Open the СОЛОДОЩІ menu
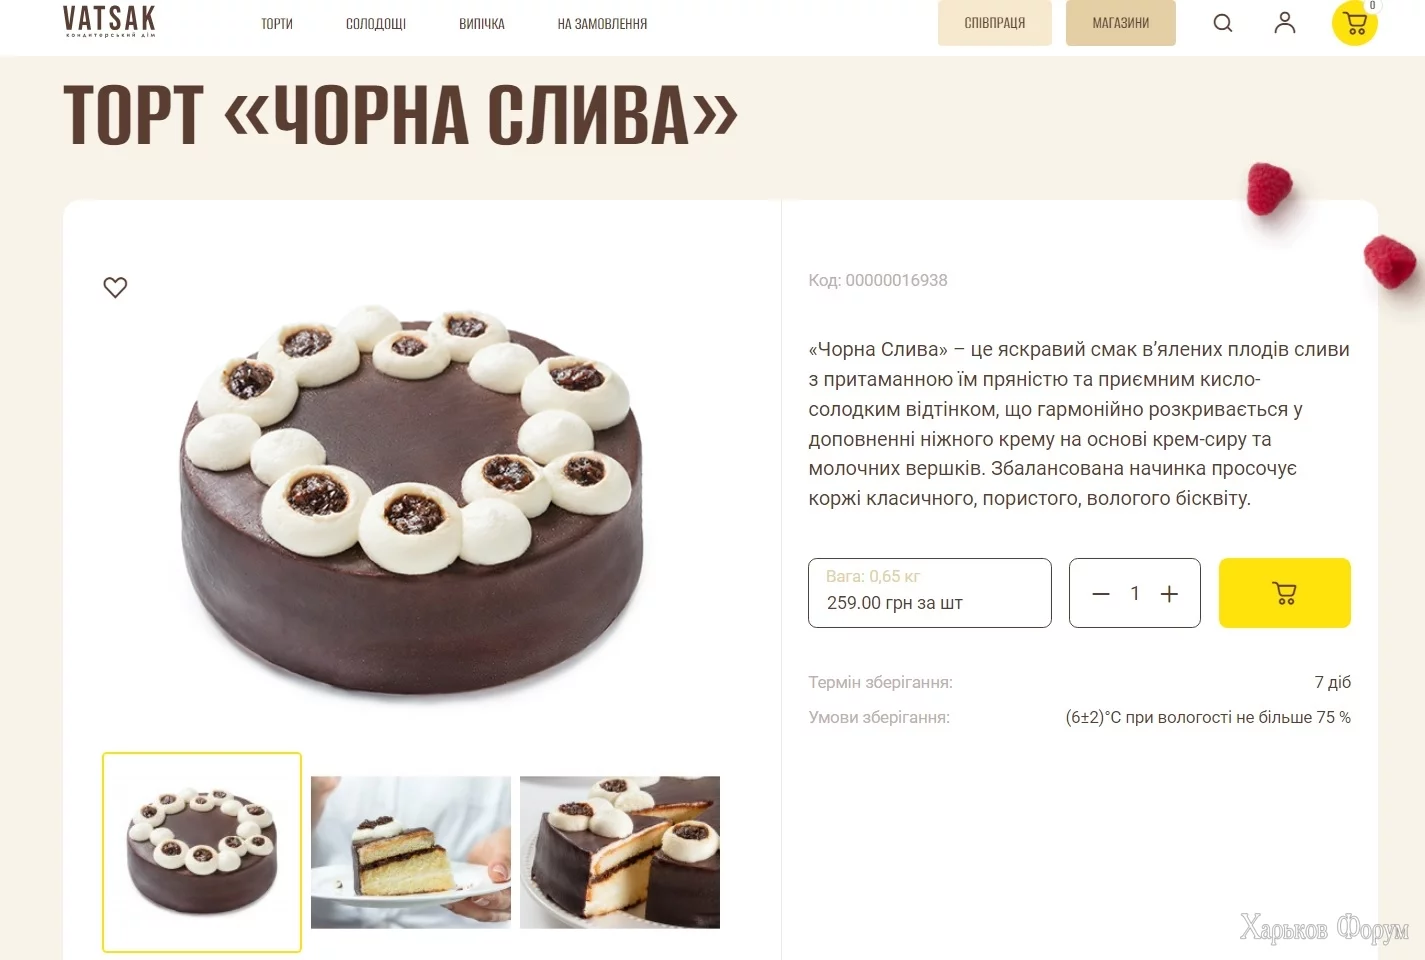 (376, 24)
